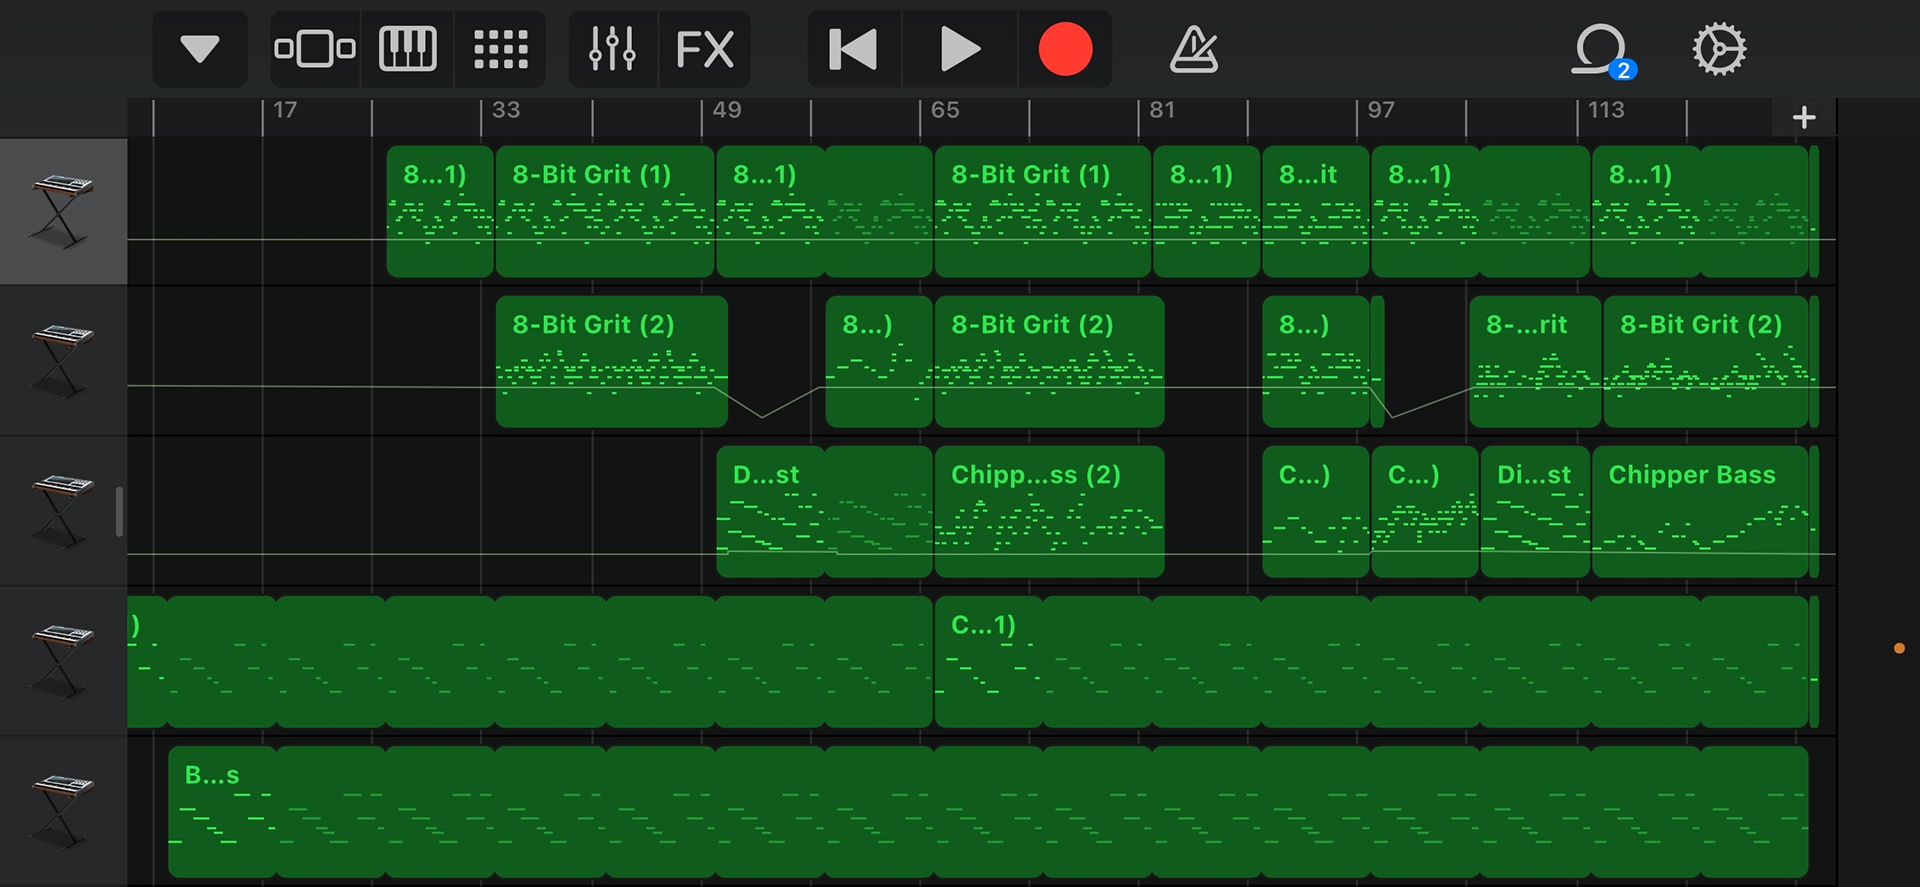Tap ruler at bar 49
The image size is (1920, 887).
726,111
